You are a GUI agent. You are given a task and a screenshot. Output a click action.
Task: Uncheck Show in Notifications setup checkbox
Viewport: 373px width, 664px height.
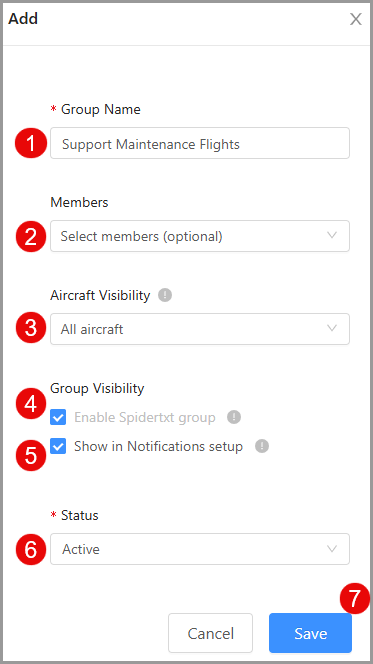(58, 446)
